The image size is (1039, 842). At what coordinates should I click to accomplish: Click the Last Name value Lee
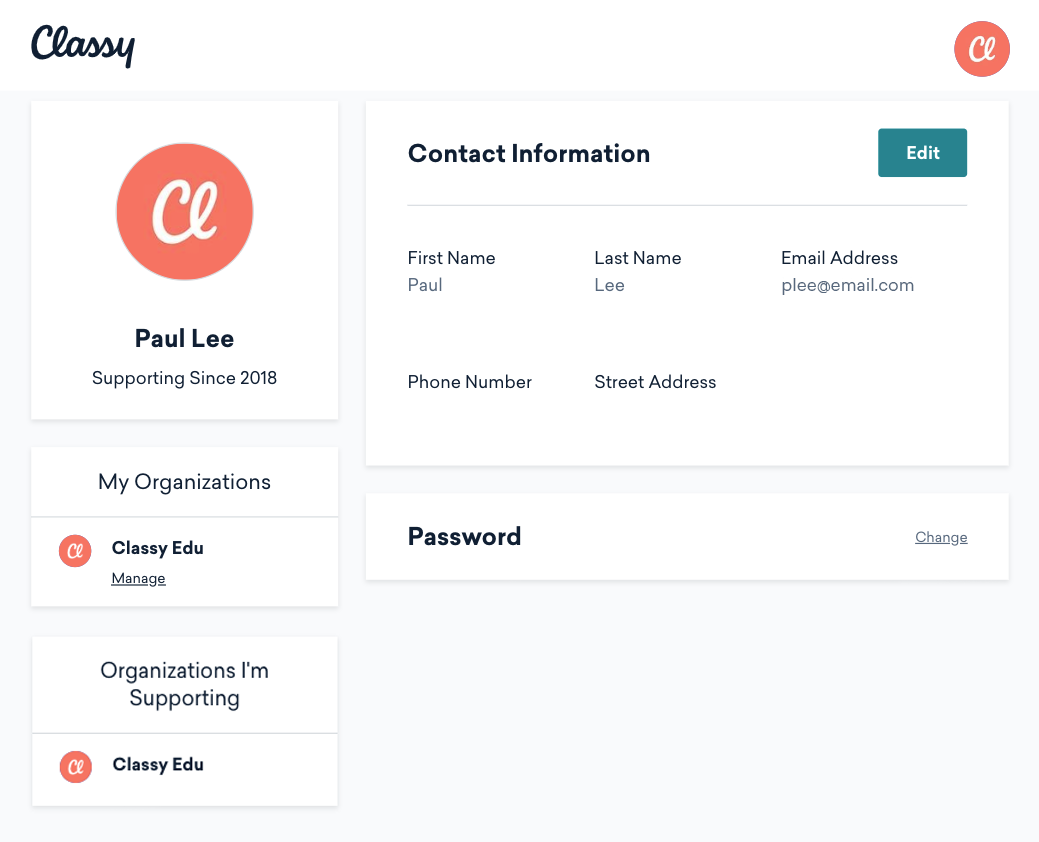609,286
